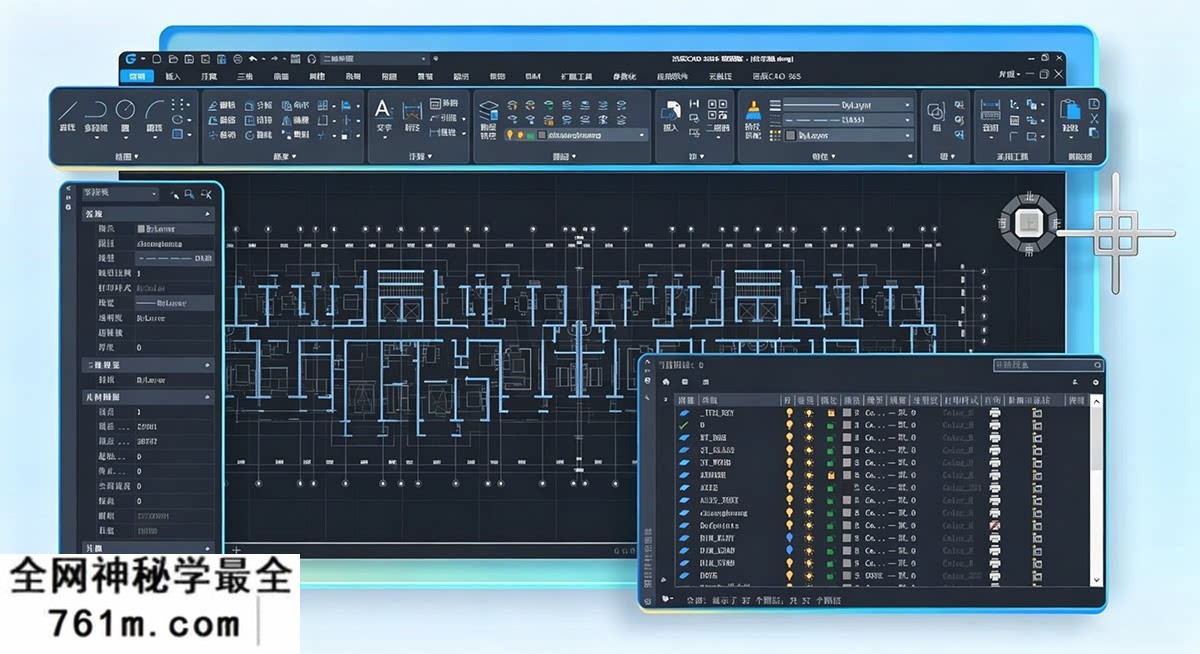Click the settings gear in layer manager toolbar

pos(1095,382)
